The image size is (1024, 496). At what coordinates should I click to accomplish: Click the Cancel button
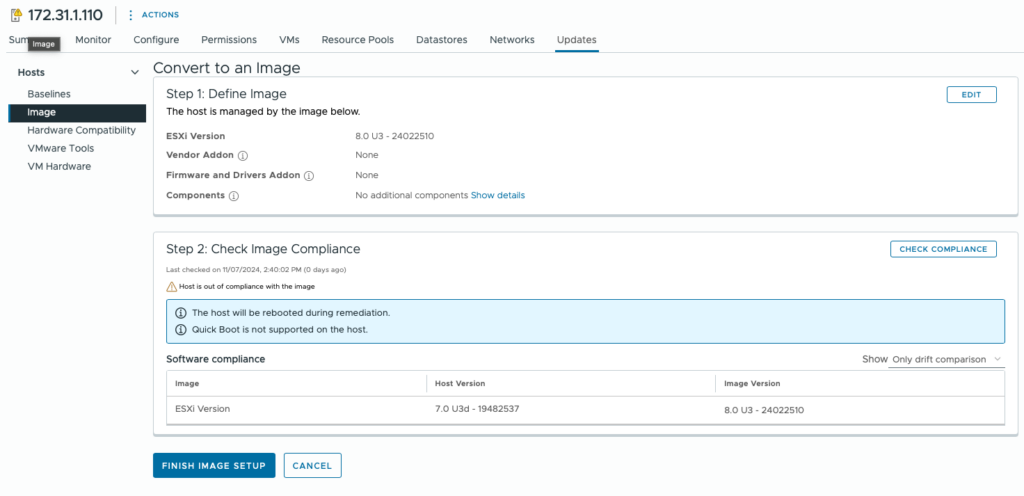(x=312, y=466)
